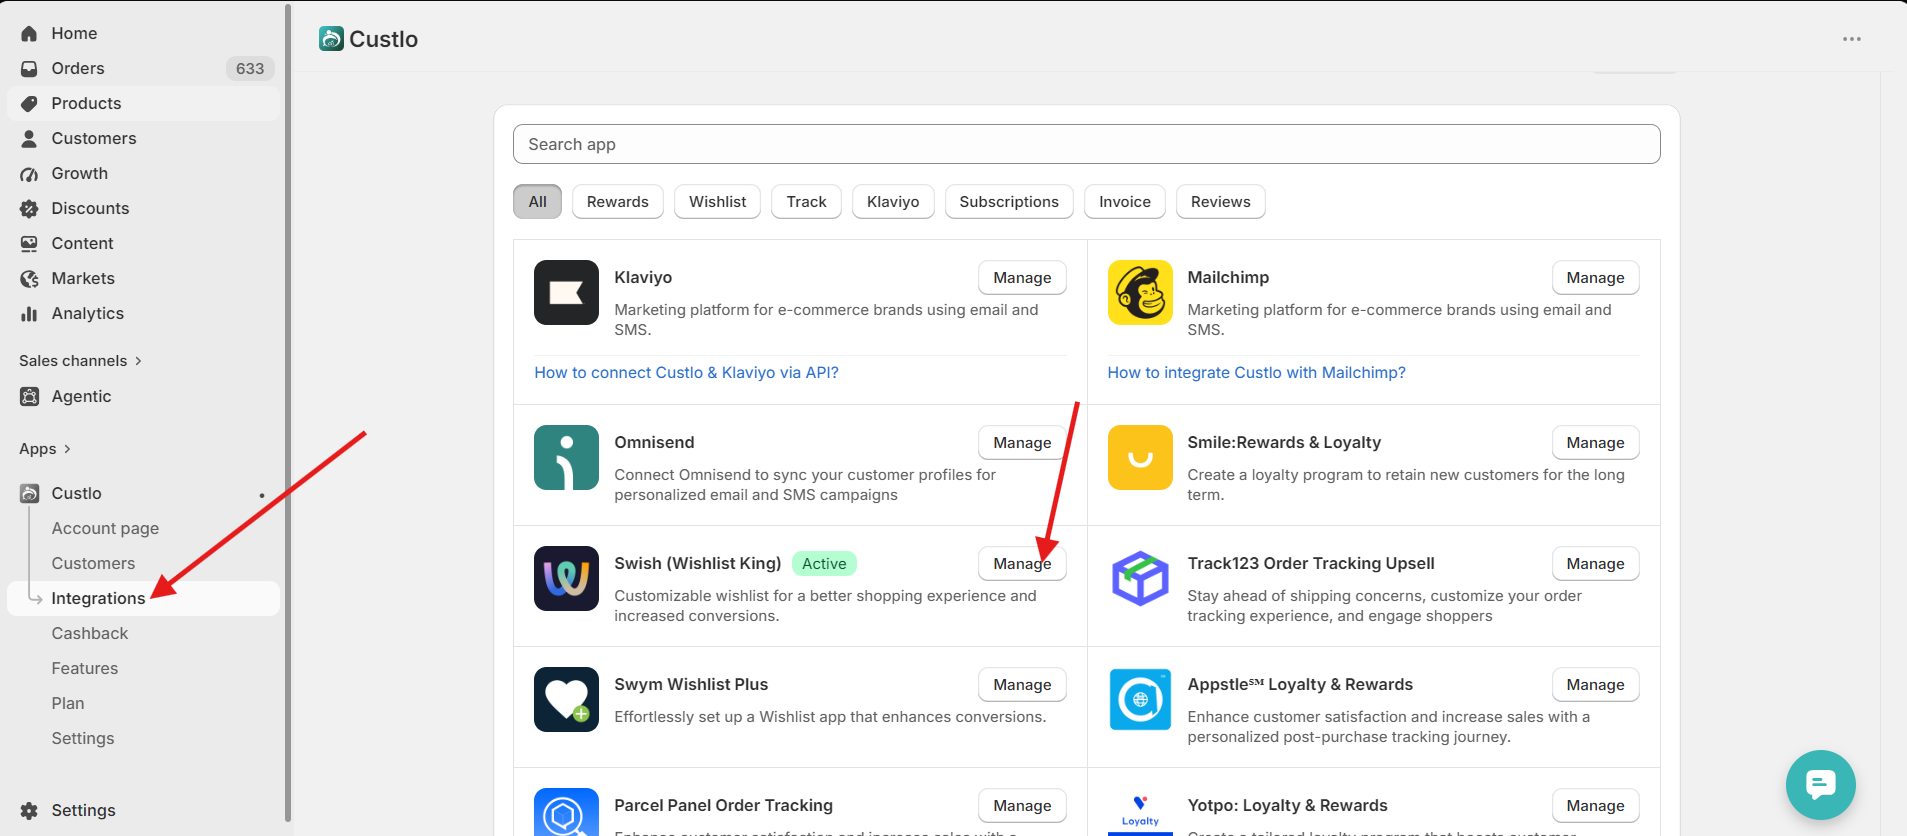Open Manage for Omnisend
This screenshot has width=1907, height=836.
click(x=1022, y=443)
